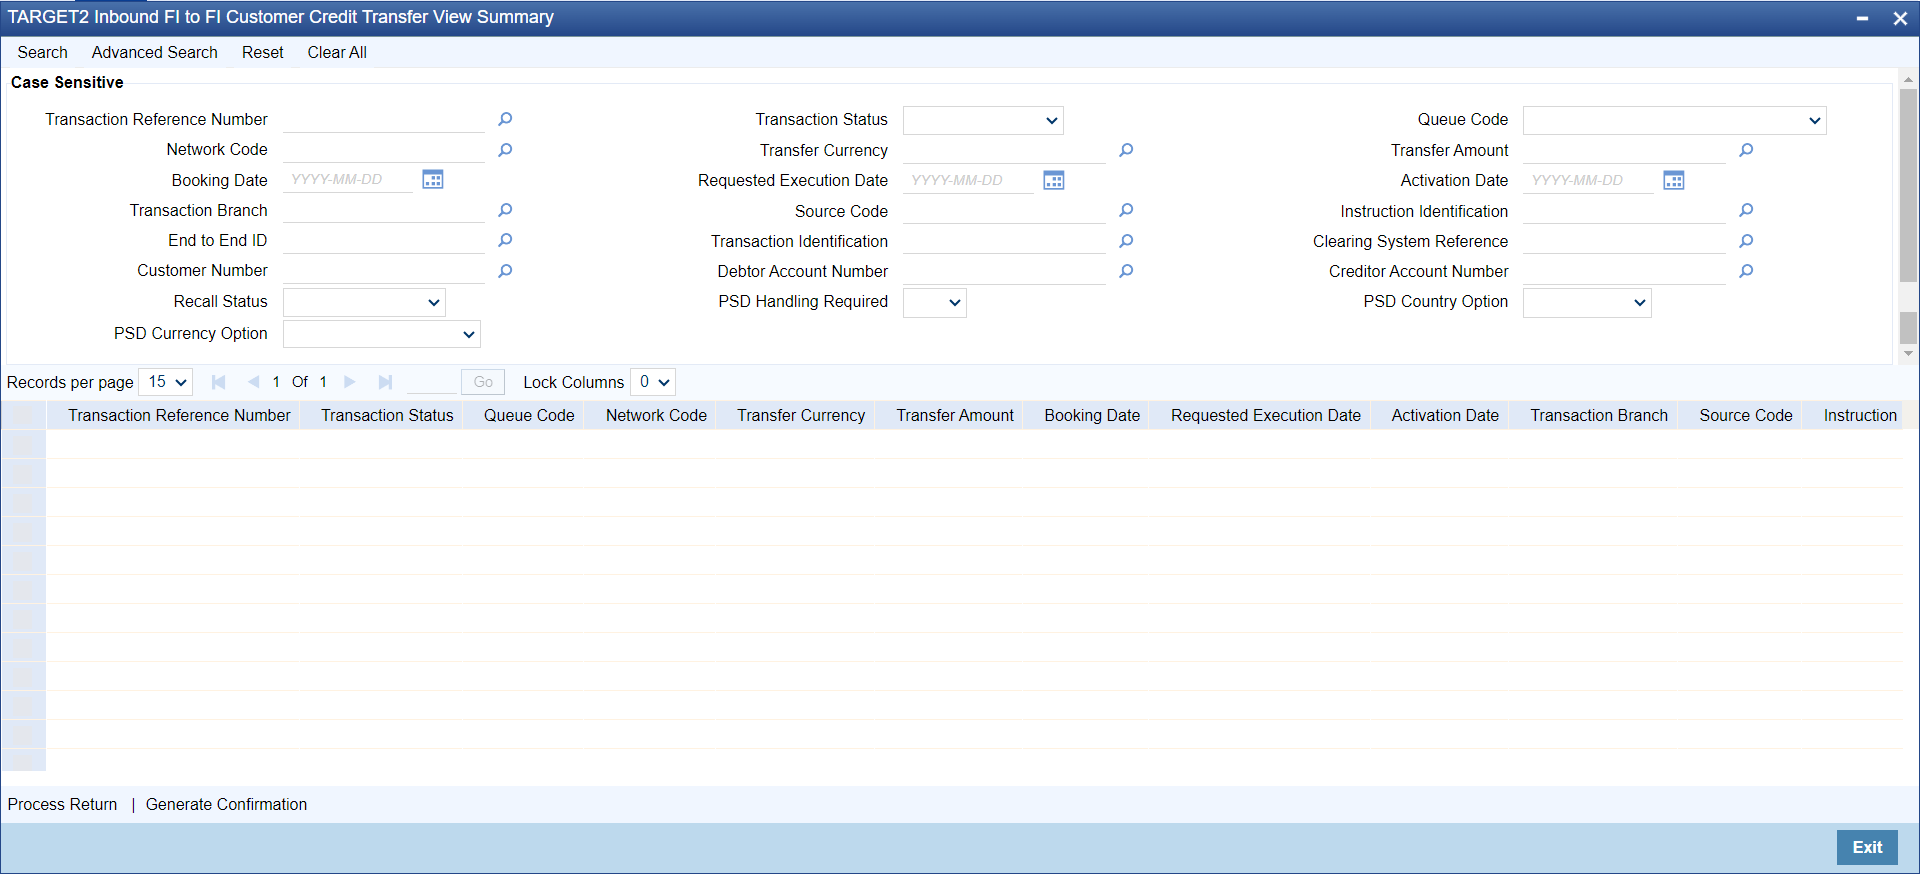Expand the Transaction Status dropdown
This screenshot has width=1920, height=876.
coord(983,121)
